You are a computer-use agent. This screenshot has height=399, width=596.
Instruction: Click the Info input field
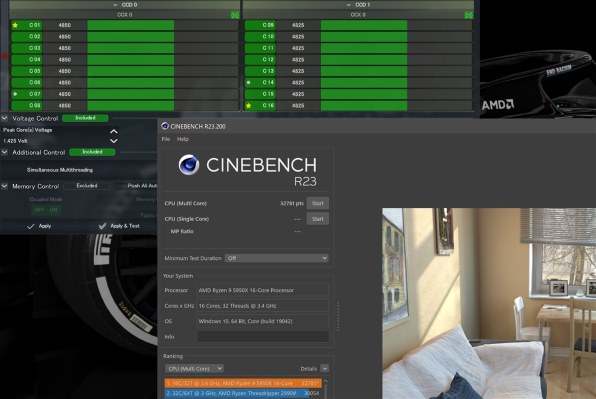tap(263, 337)
